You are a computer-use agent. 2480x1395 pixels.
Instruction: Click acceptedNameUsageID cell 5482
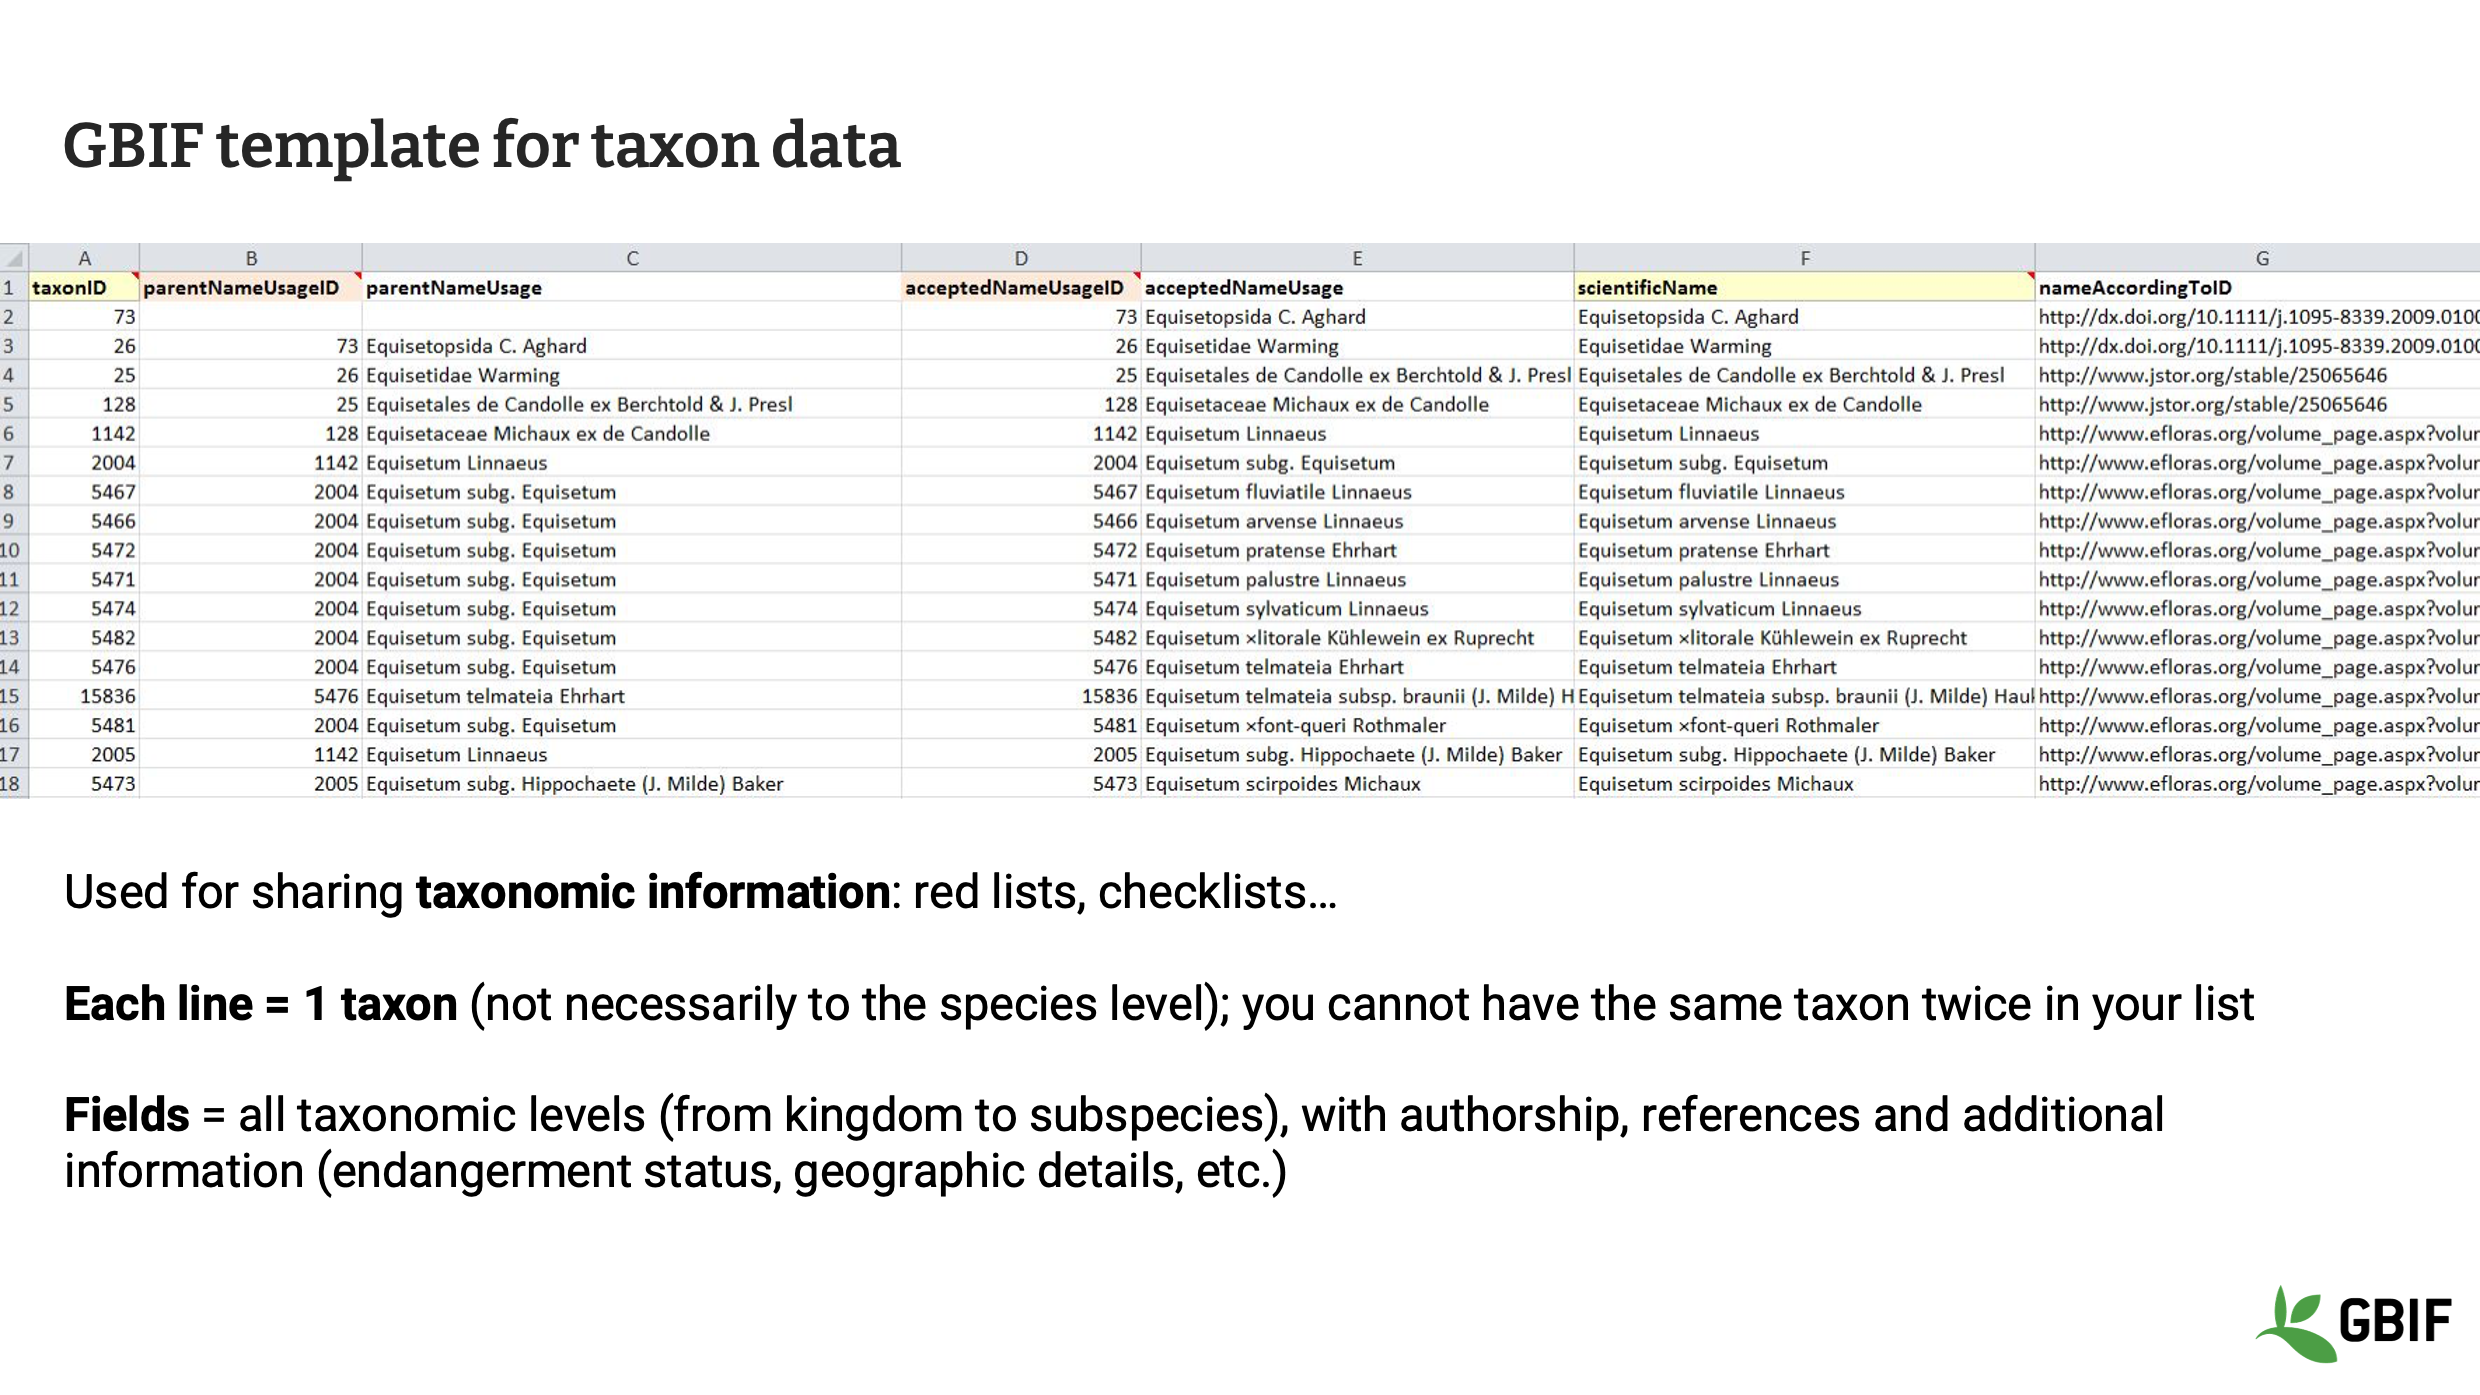1021,637
